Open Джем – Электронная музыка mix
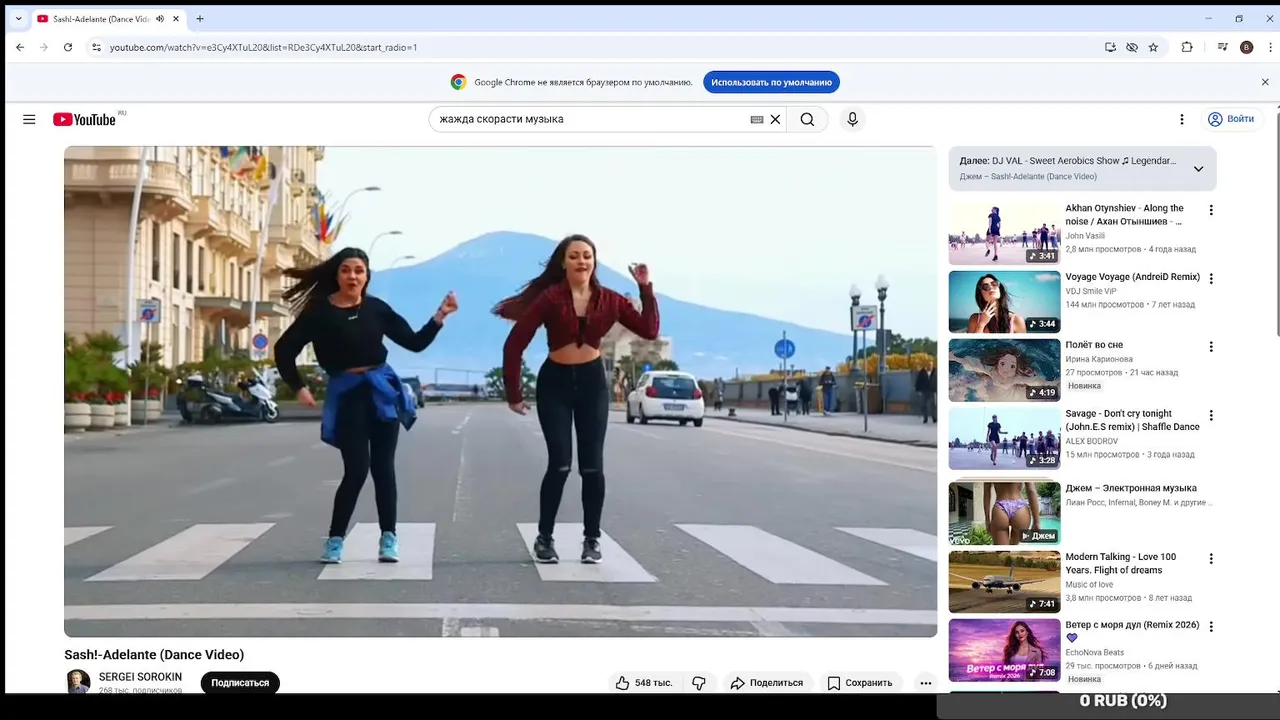The width and height of the screenshot is (1280, 720). point(1131,489)
